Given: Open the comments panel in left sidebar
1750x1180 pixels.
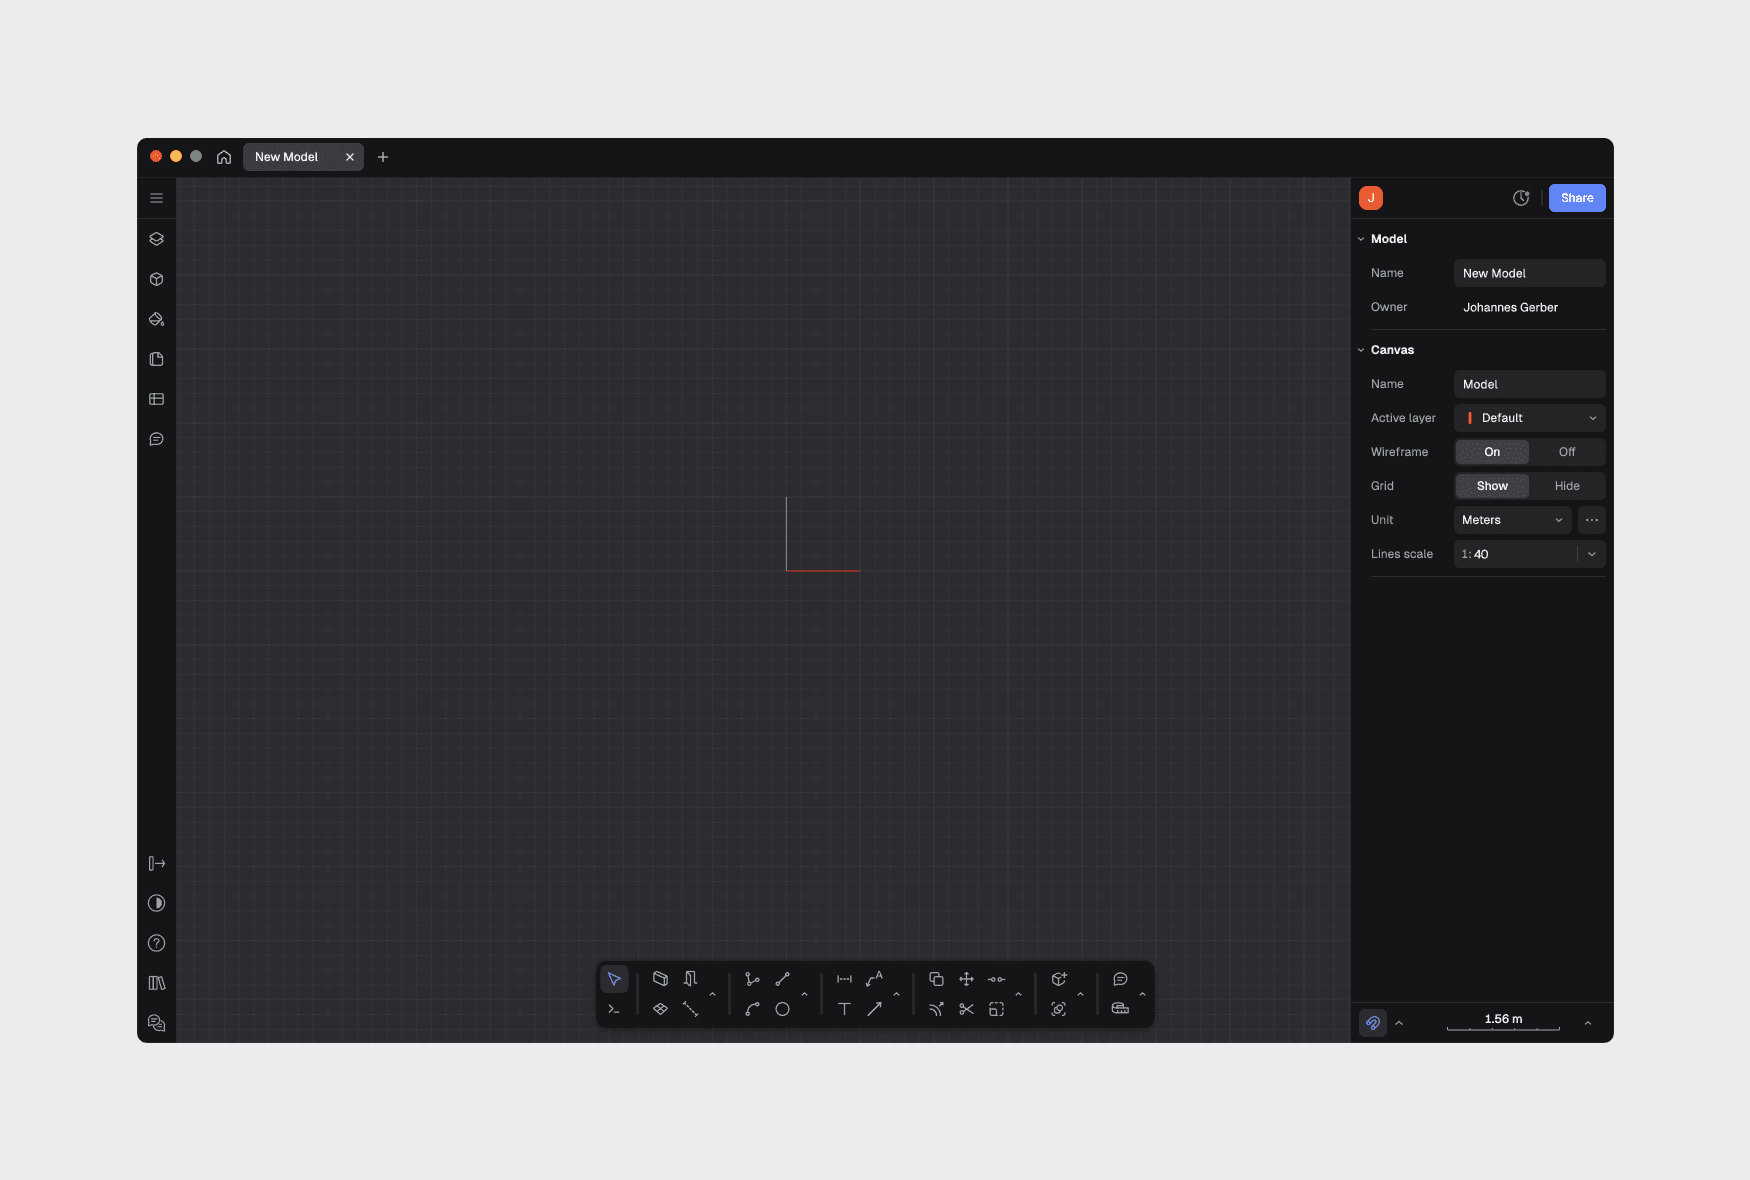Looking at the screenshot, I should [156, 439].
